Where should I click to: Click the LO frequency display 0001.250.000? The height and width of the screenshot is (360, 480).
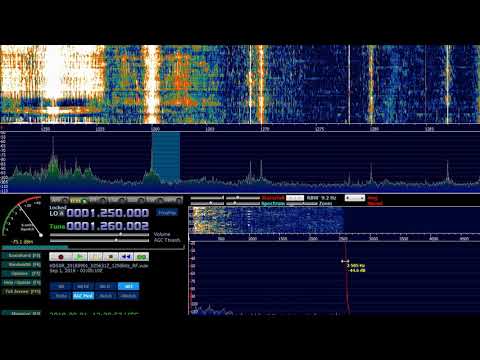108,213
